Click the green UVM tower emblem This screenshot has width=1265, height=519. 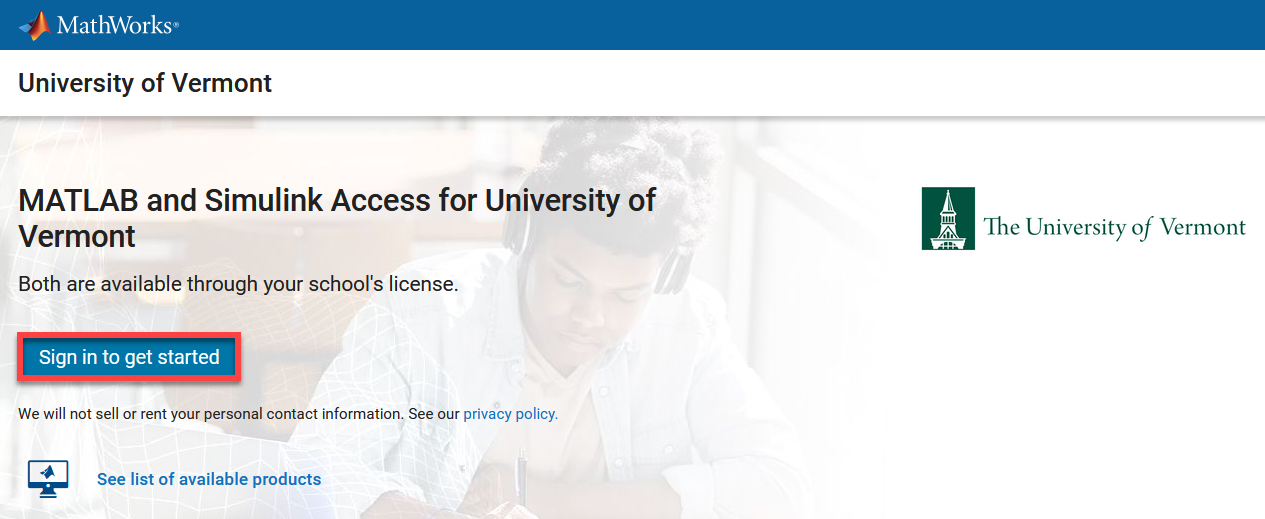(947, 218)
